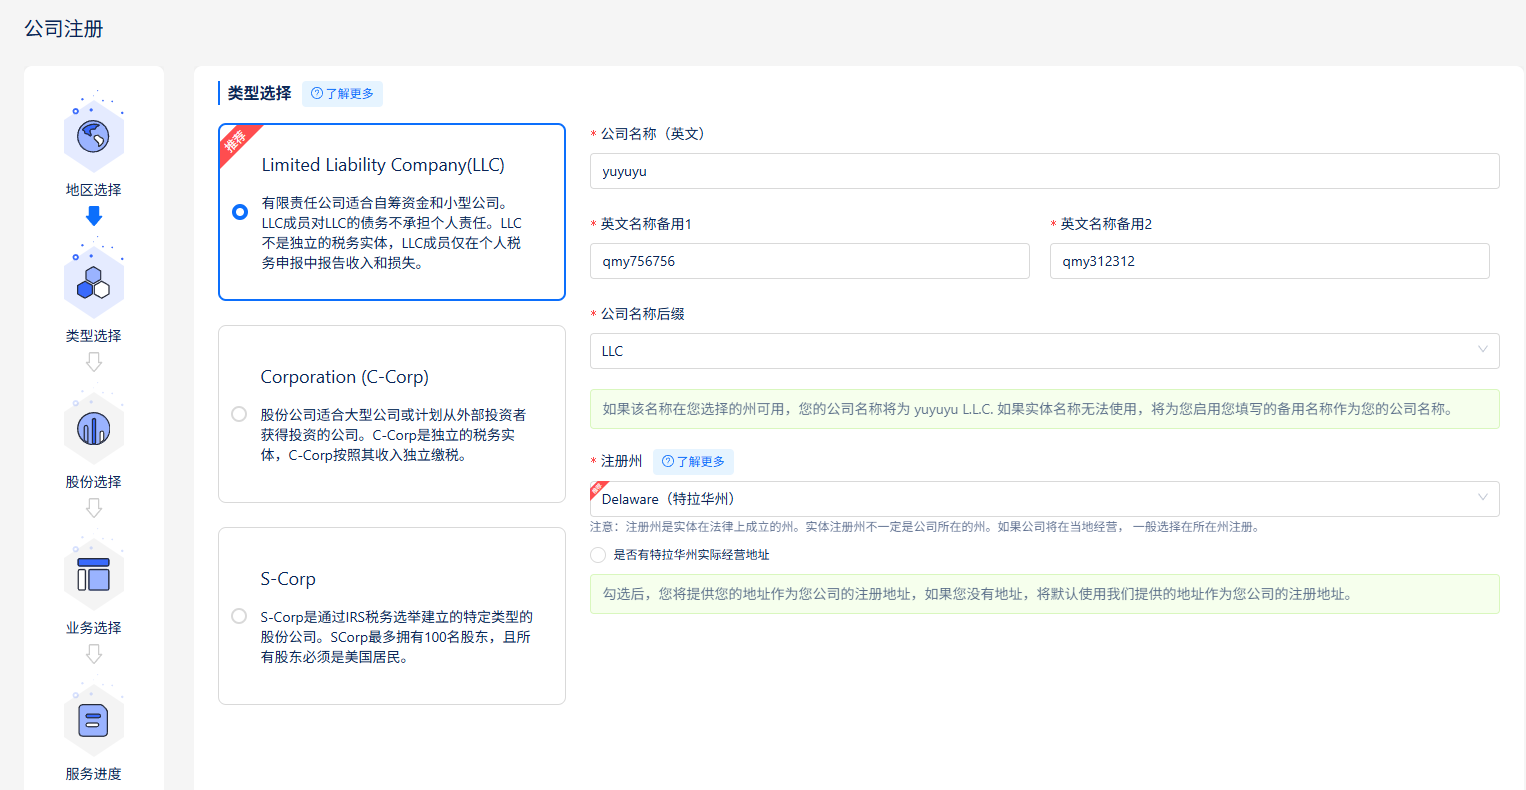Select the S-Corp radio button
The height and width of the screenshot is (790, 1526).
(239, 616)
